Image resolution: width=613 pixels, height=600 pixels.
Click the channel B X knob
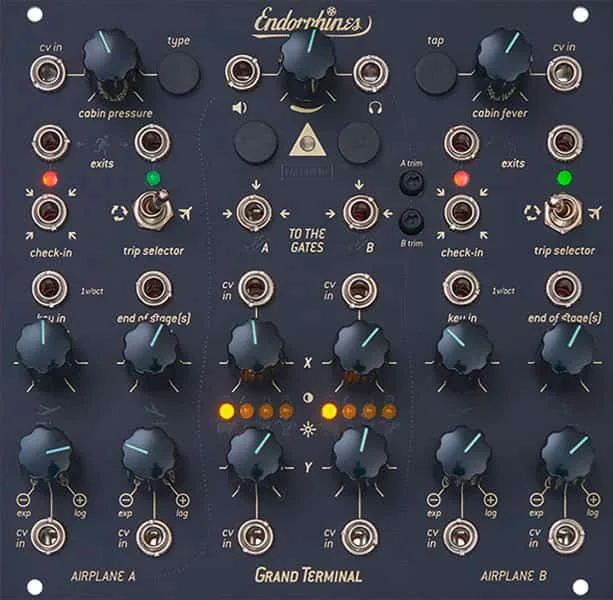360,348
